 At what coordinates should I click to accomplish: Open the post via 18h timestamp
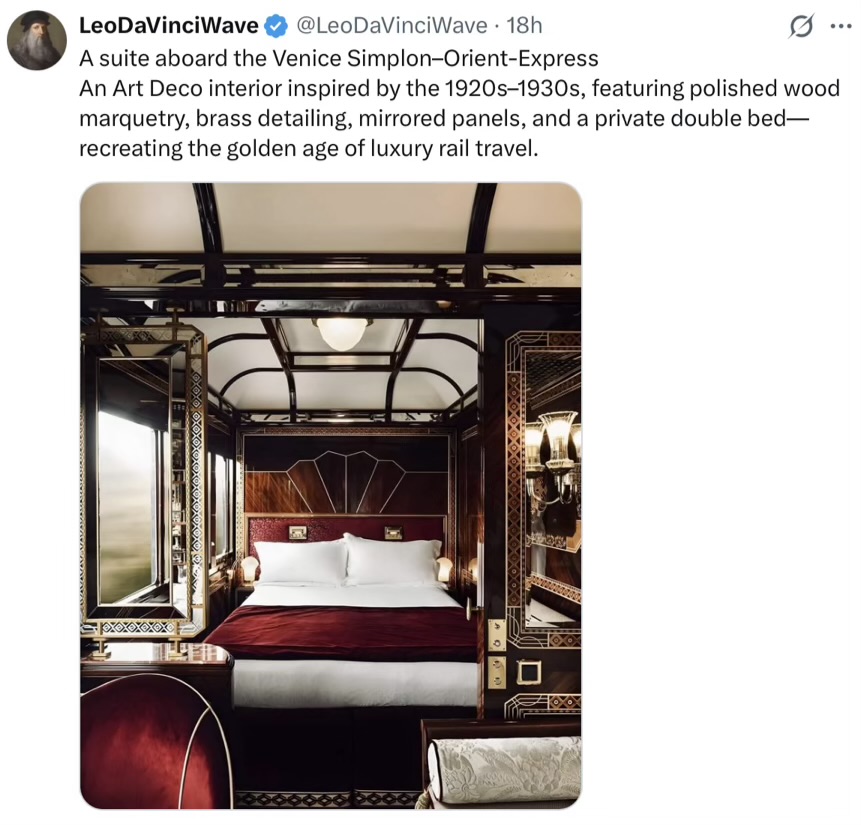pos(524,25)
